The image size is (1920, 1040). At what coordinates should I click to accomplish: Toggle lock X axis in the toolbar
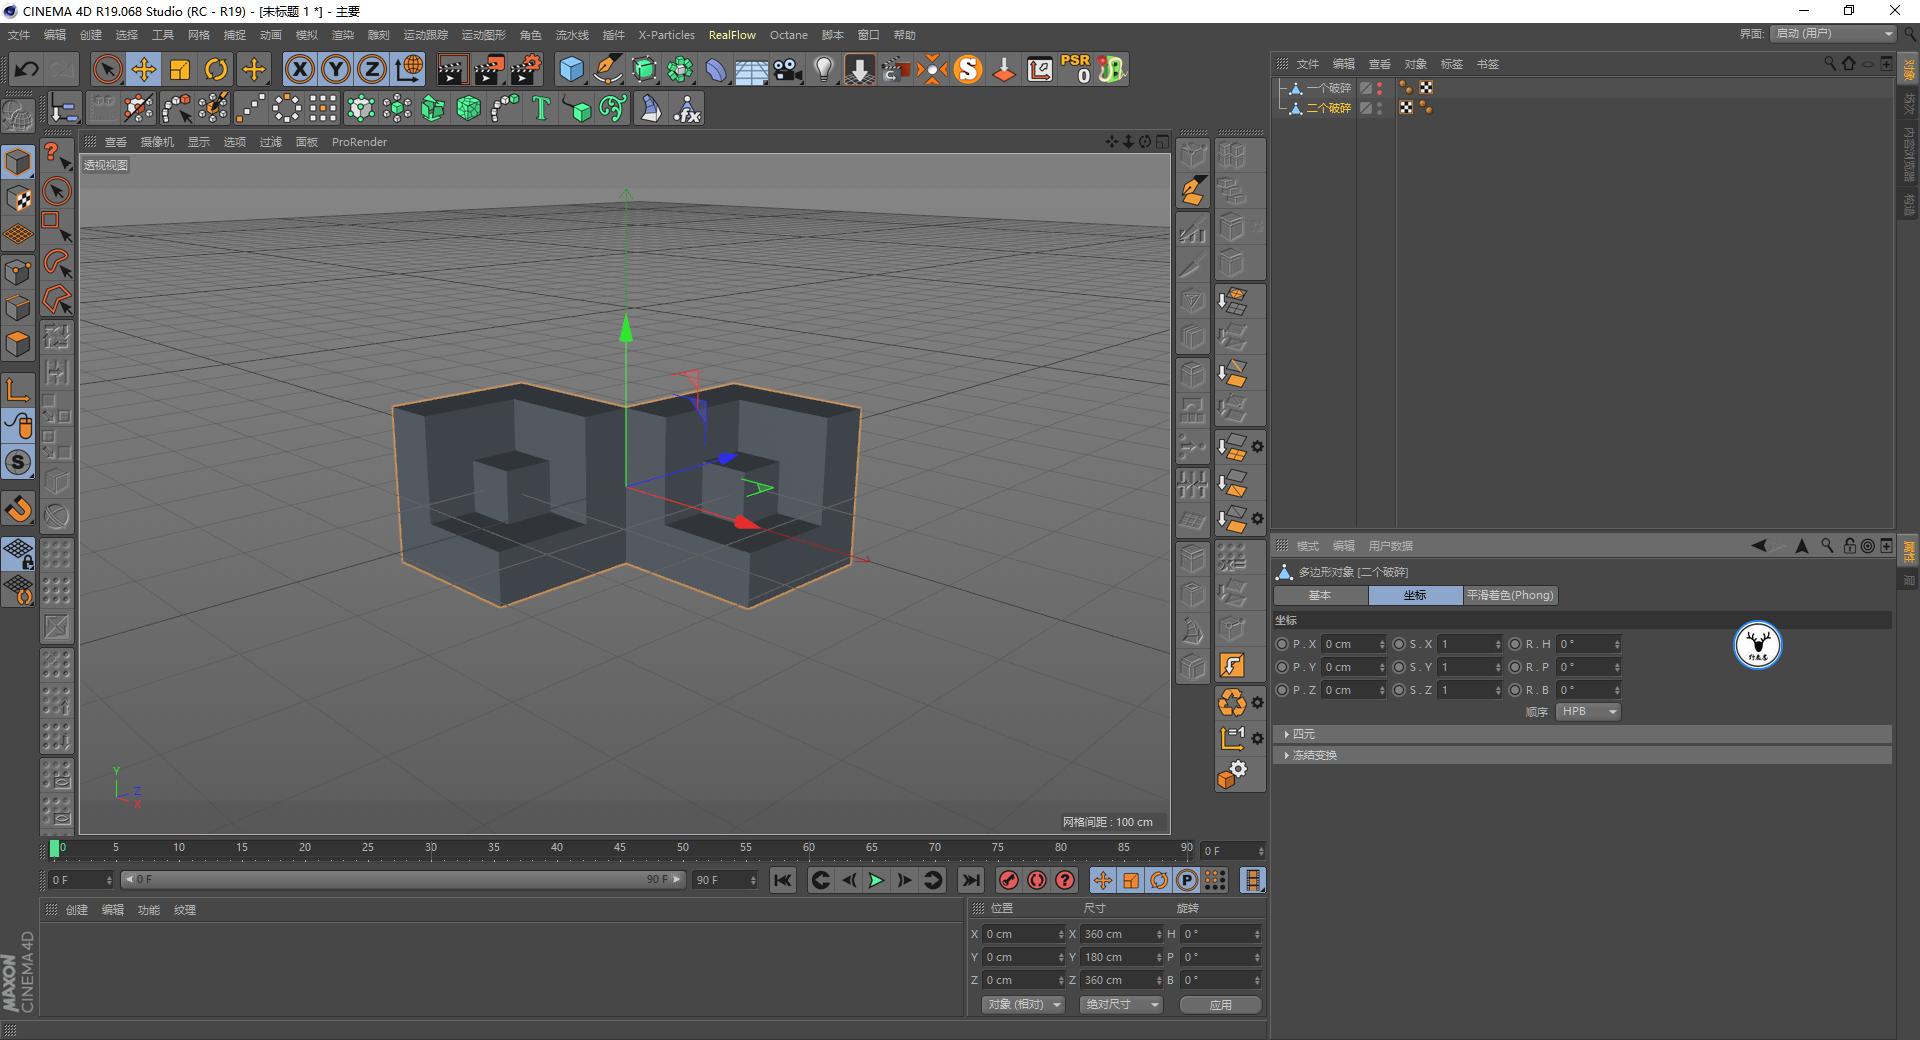click(x=299, y=69)
